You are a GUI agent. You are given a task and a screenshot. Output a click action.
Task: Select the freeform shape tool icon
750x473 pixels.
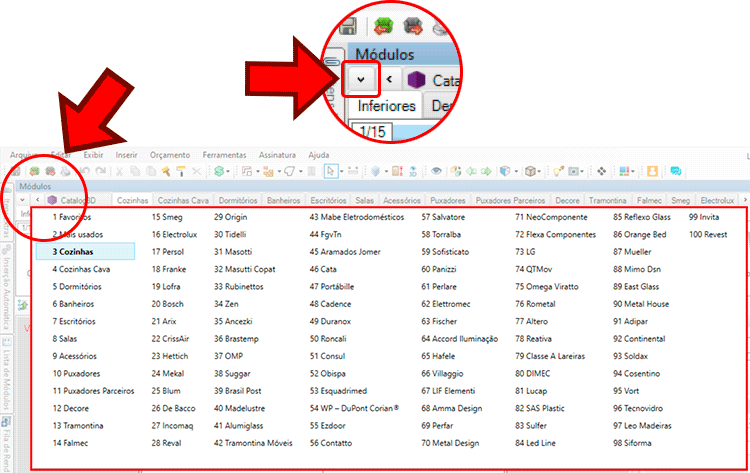[x=289, y=171]
